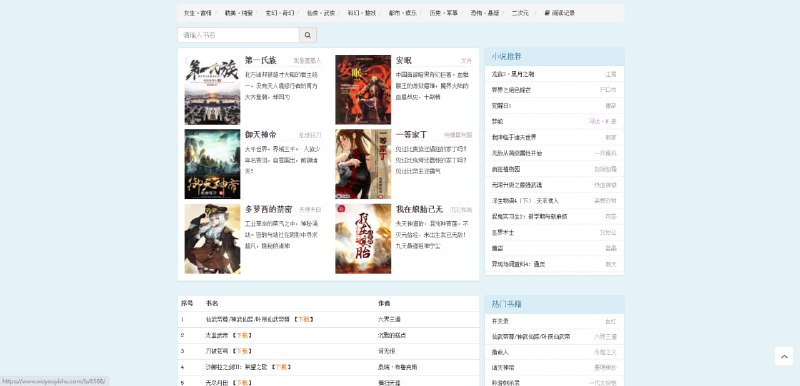Click the 多罗西的禁密 book cover
This screenshot has width=800, height=386.
[212, 239]
